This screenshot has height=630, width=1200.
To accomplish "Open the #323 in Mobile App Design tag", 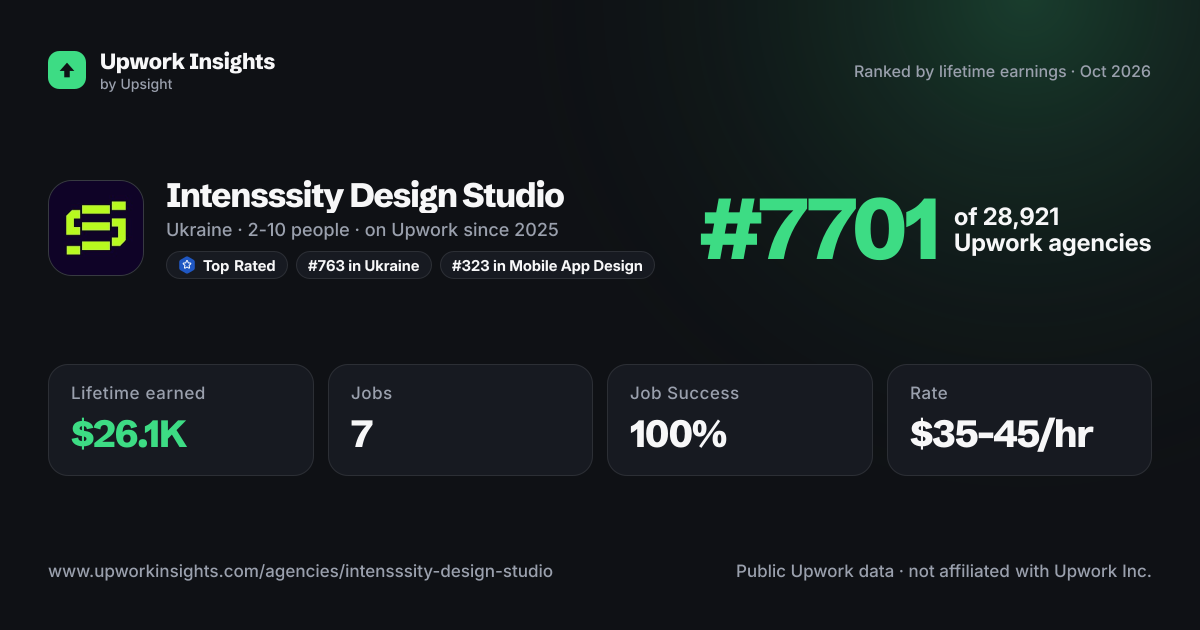I will click(547, 266).
